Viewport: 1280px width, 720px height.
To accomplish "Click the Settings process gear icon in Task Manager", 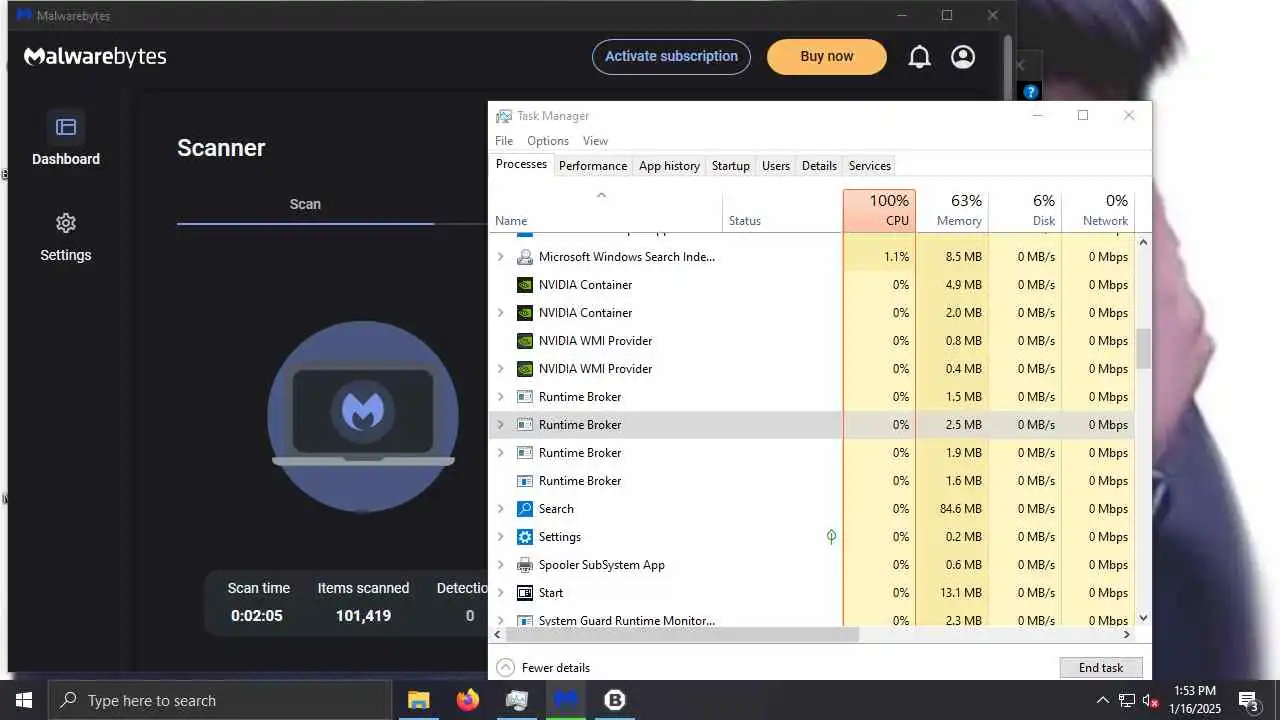I will (525, 537).
